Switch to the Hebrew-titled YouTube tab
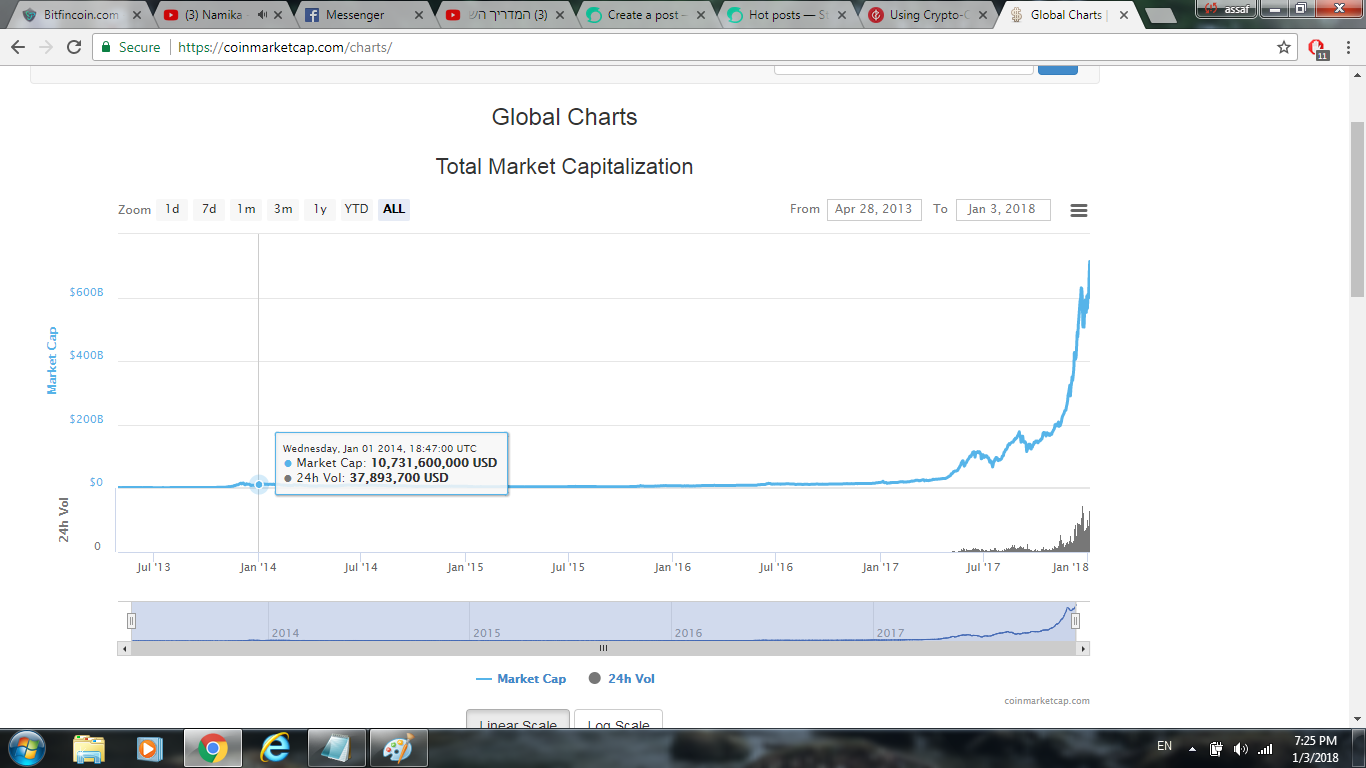The width and height of the screenshot is (1366, 768). [x=503, y=15]
